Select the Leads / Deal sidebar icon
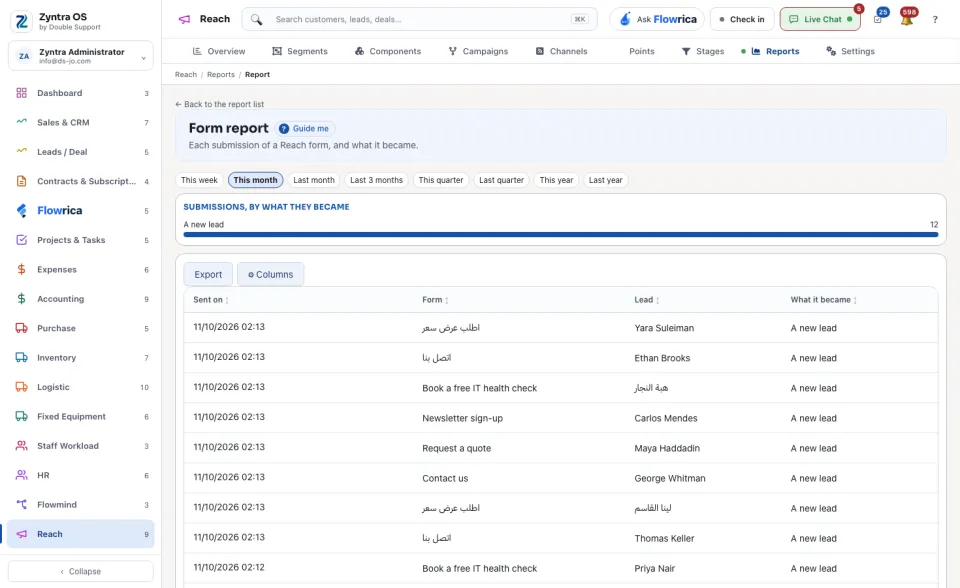 point(21,151)
